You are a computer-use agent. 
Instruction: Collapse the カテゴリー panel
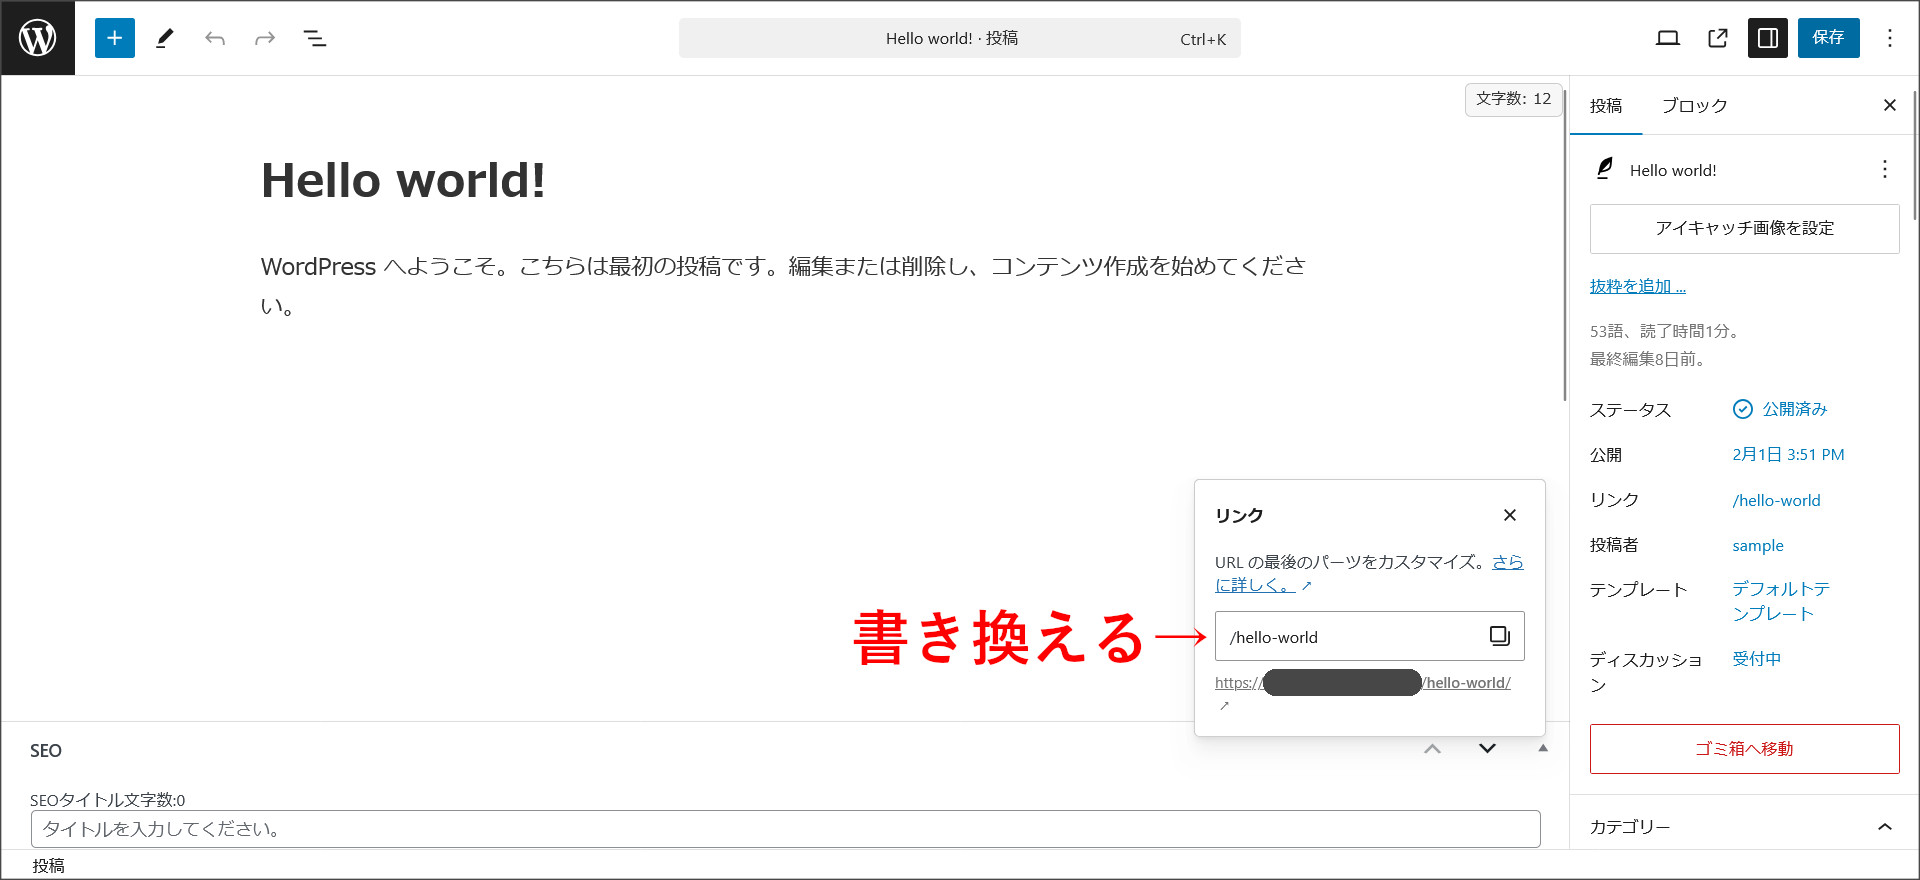(1884, 827)
